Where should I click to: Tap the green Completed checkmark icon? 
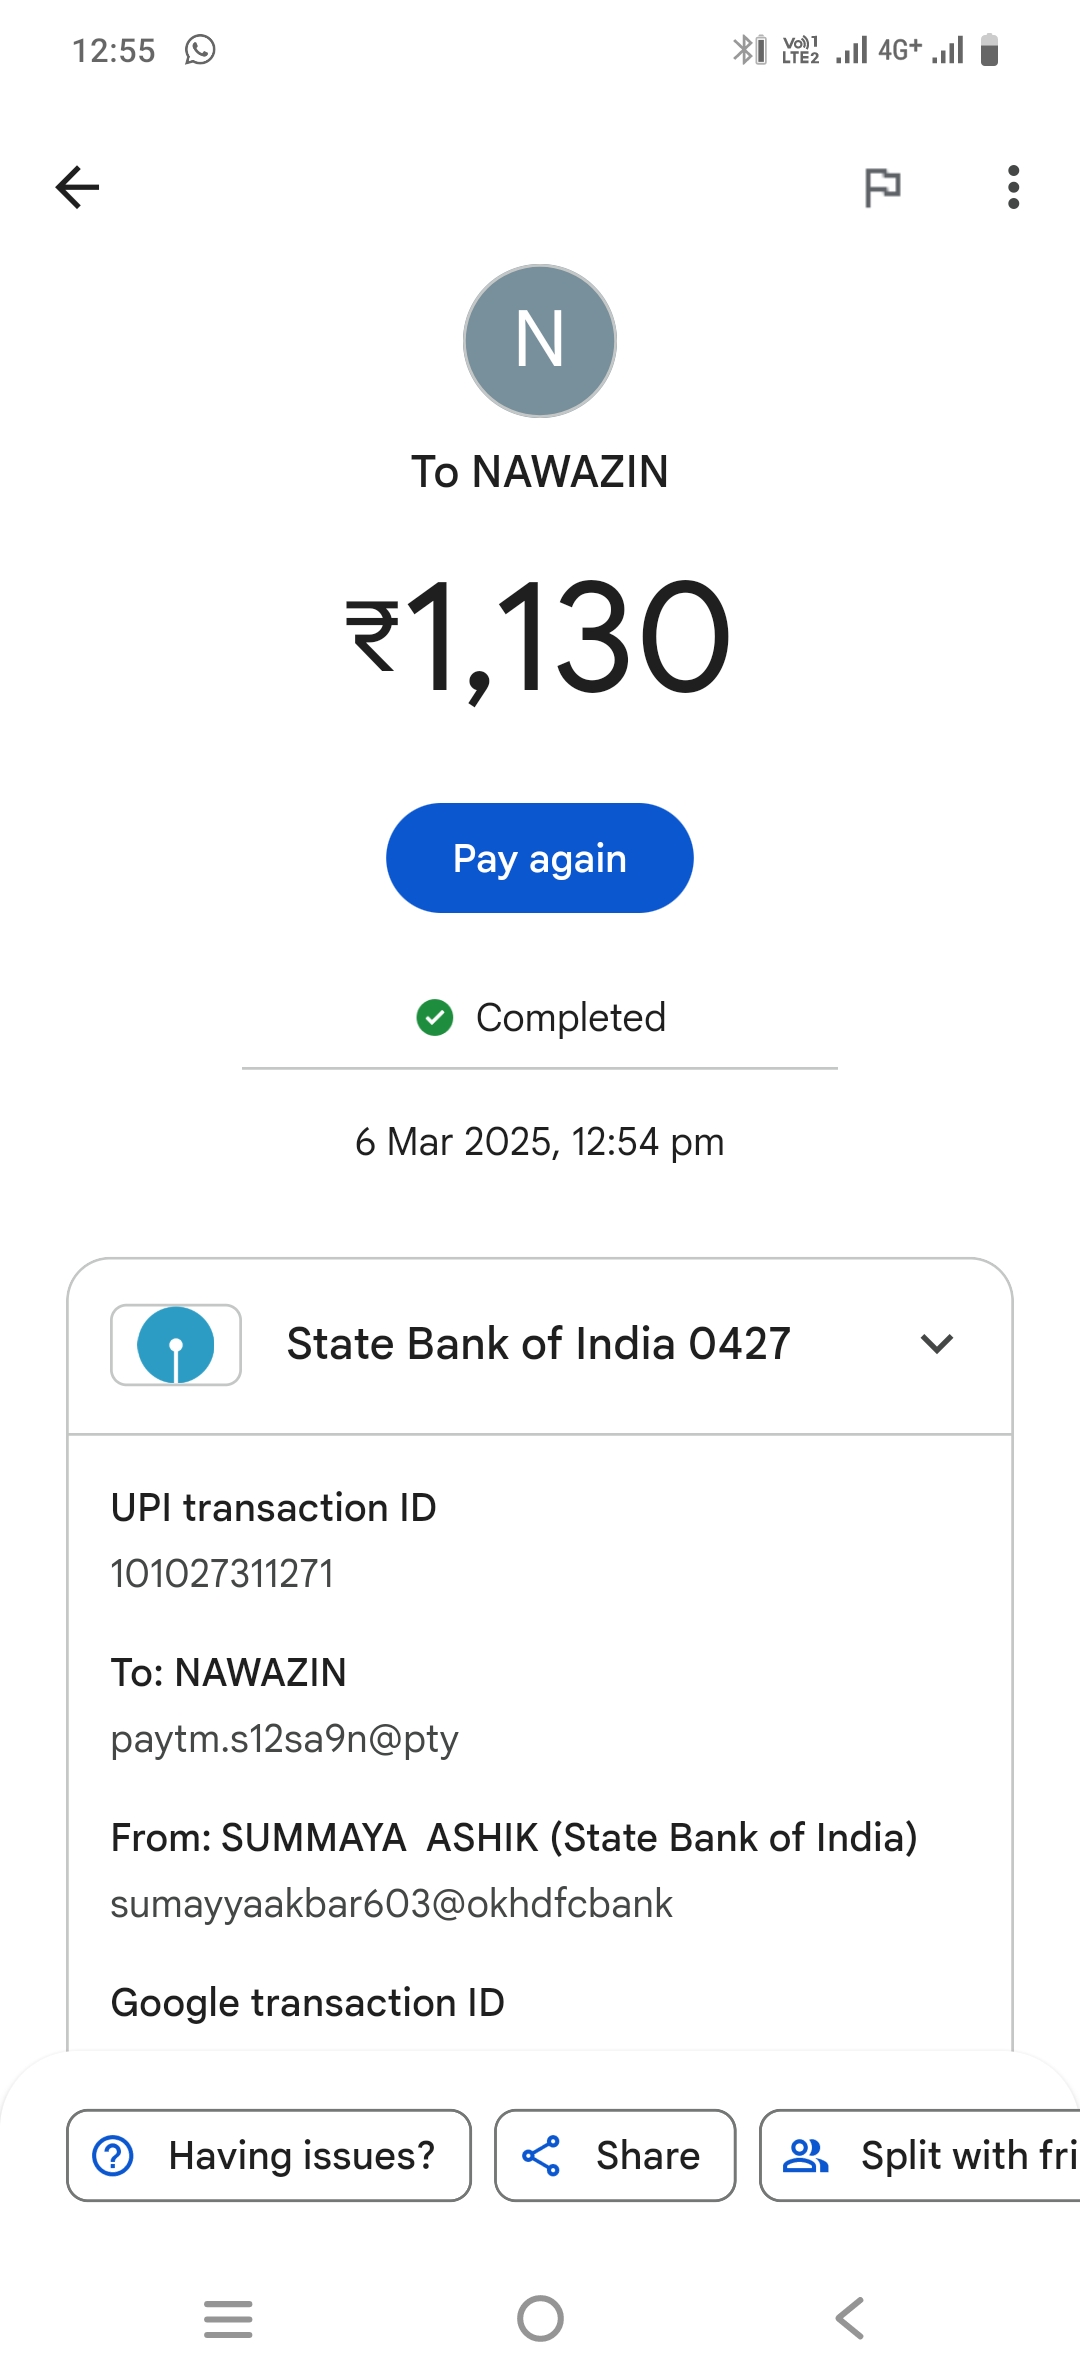coord(435,1018)
